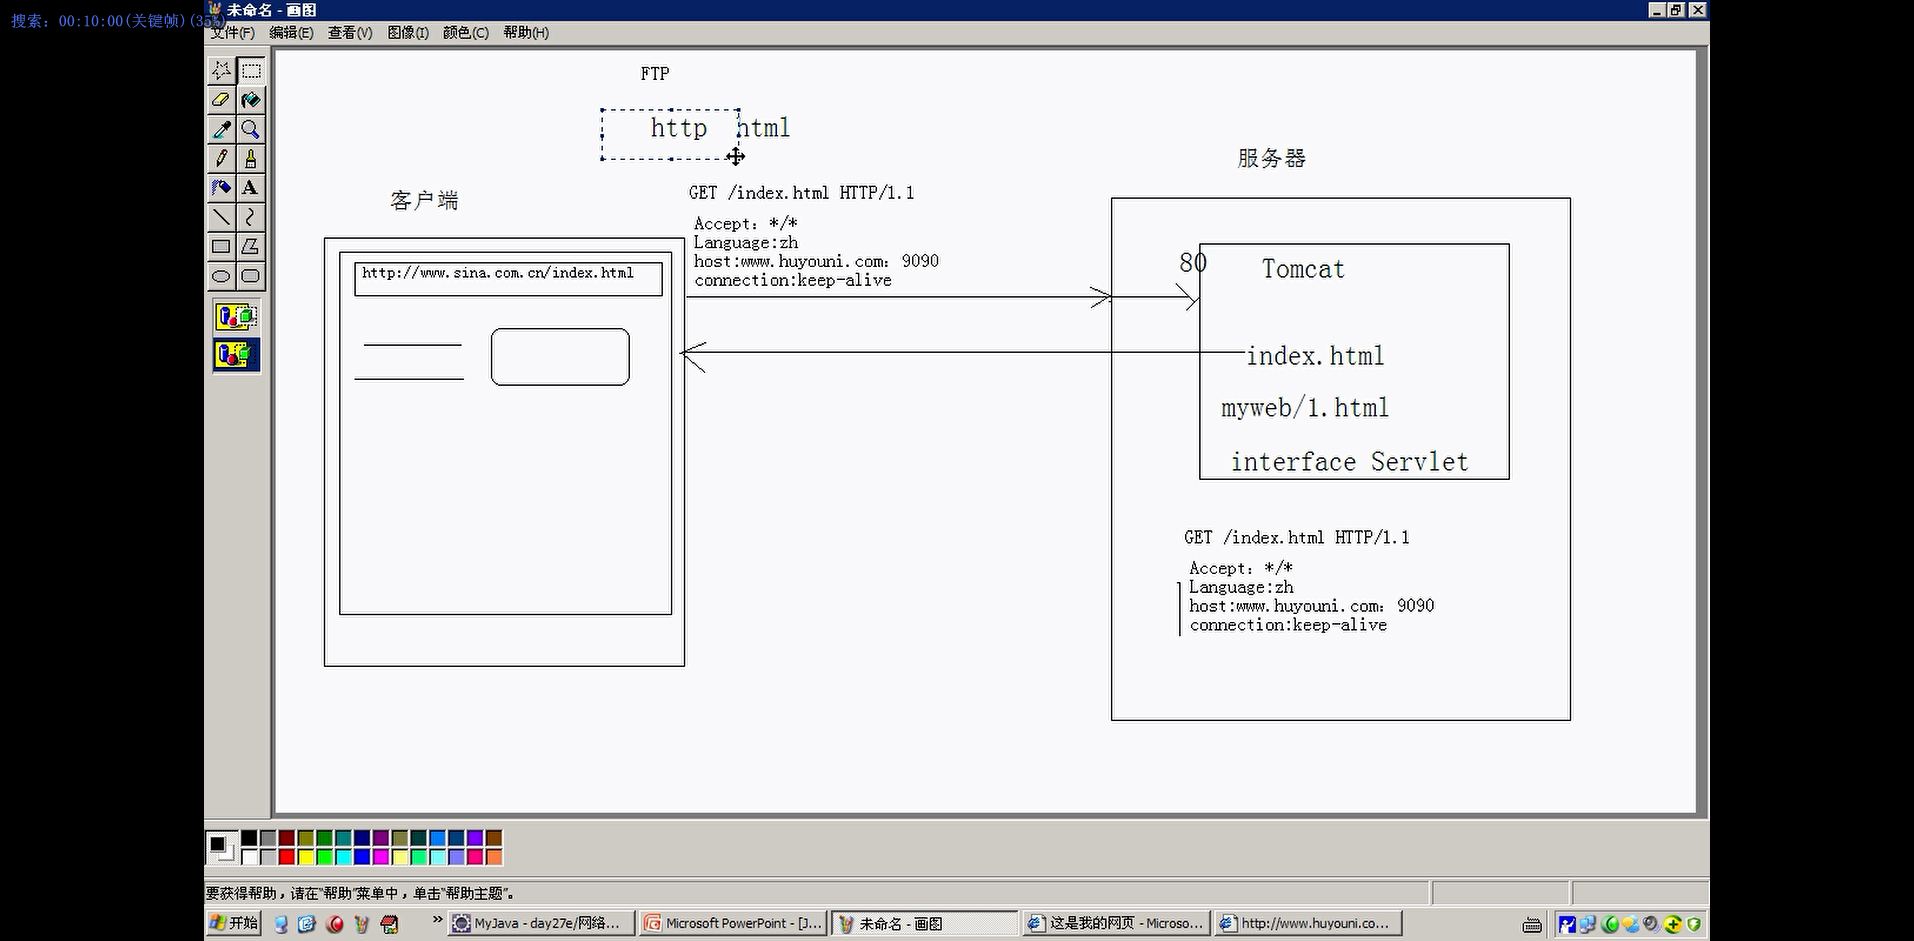Expand the quick launch overflow chevron
The image size is (1914, 941).
coord(437,919)
